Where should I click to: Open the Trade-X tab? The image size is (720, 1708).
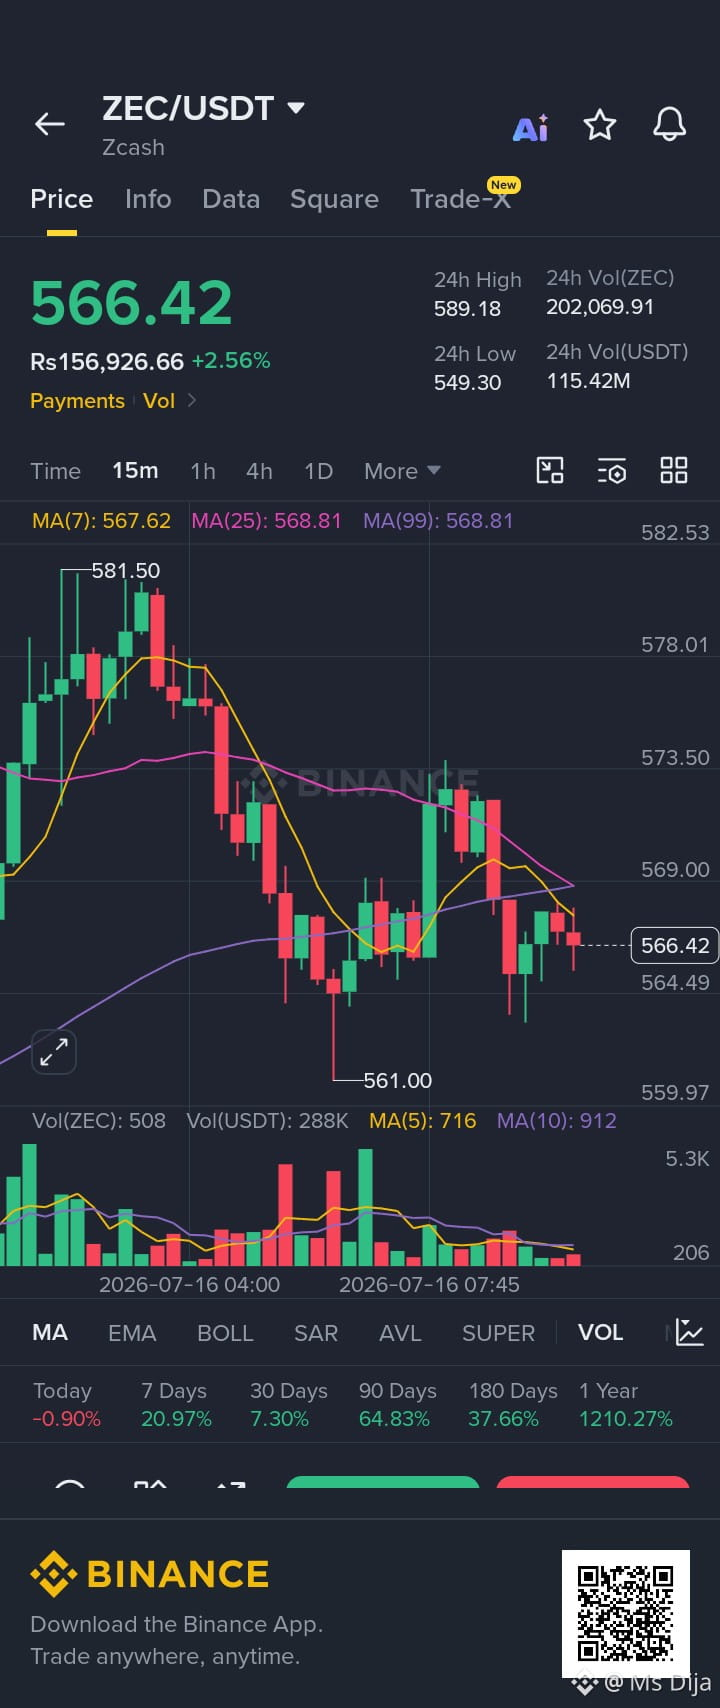(460, 199)
